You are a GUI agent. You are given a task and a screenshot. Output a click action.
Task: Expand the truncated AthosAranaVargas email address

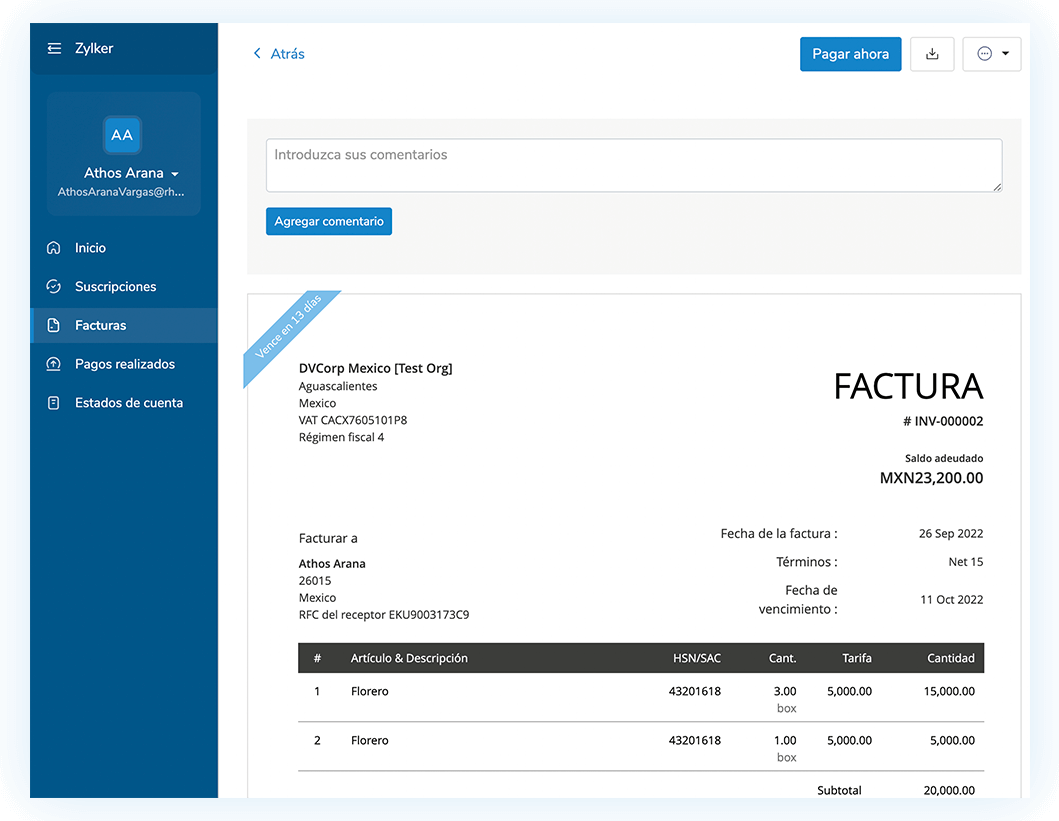coord(123,191)
